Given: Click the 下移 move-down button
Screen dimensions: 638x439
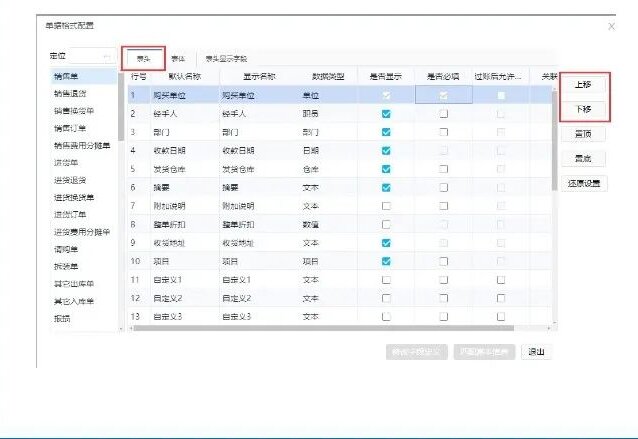Looking at the screenshot, I should tap(583, 109).
